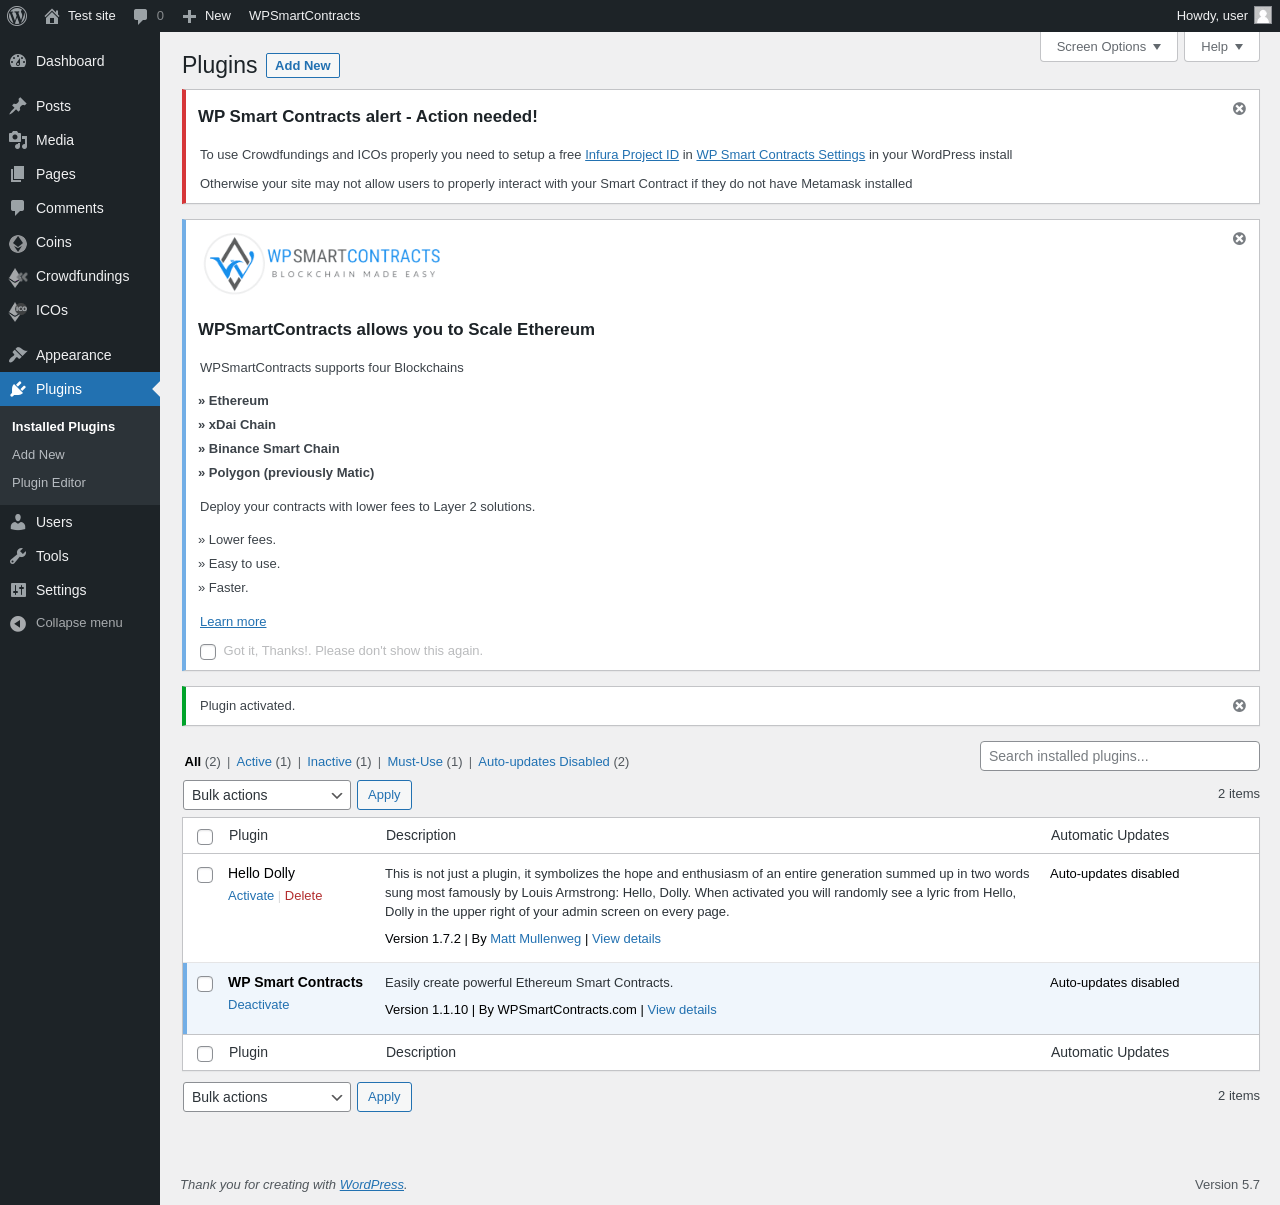Click the Posts pushpin icon
Image resolution: width=1280 pixels, height=1205 pixels.
click(18, 106)
